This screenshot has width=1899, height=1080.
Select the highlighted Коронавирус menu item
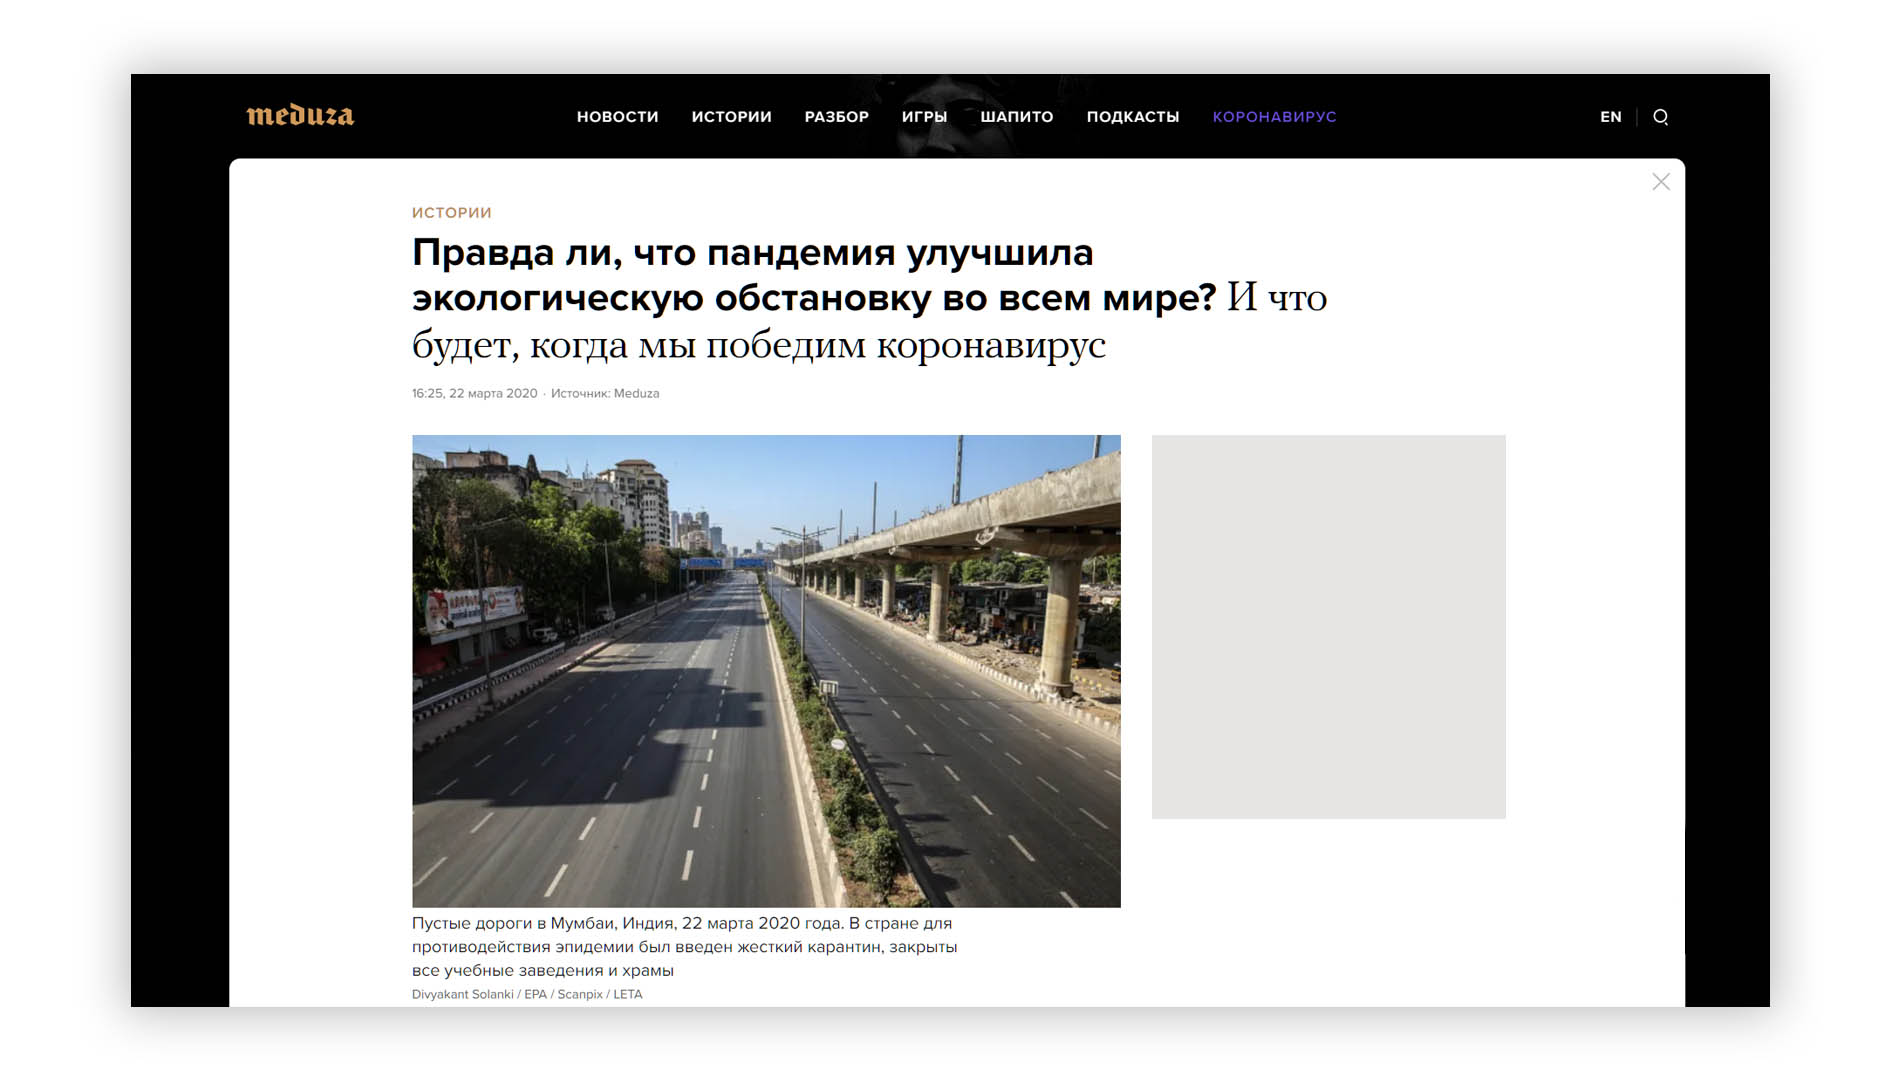(x=1274, y=117)
